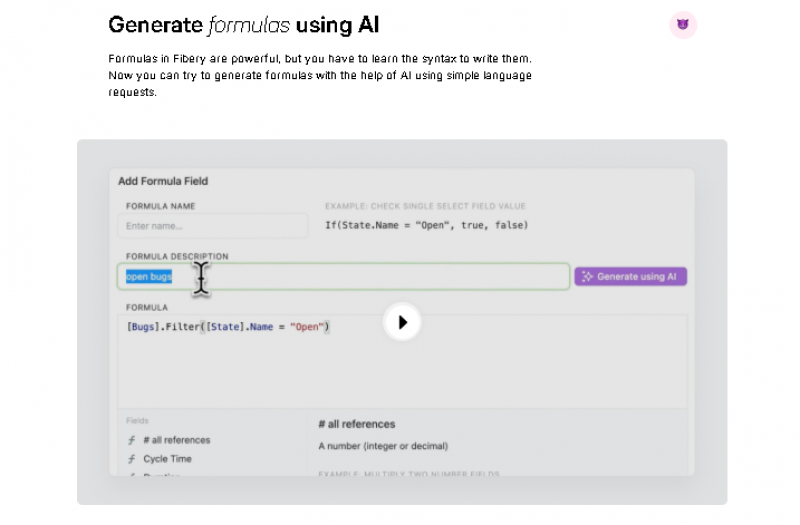Viewport: 800px width, 525px height.
Task: Click the partially visible field below Cycle Time
Action: (x=160, y=474)
